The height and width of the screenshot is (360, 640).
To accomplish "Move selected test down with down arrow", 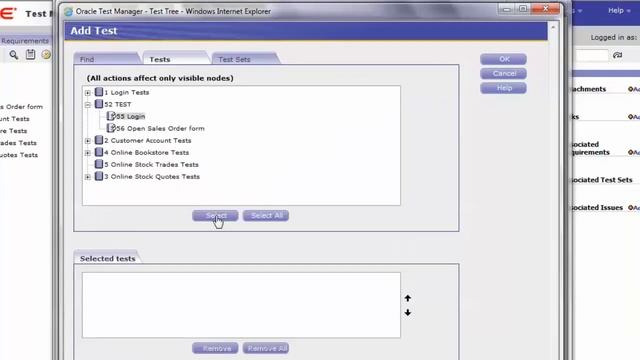I will pyautogui.click(x=408, y=312).
